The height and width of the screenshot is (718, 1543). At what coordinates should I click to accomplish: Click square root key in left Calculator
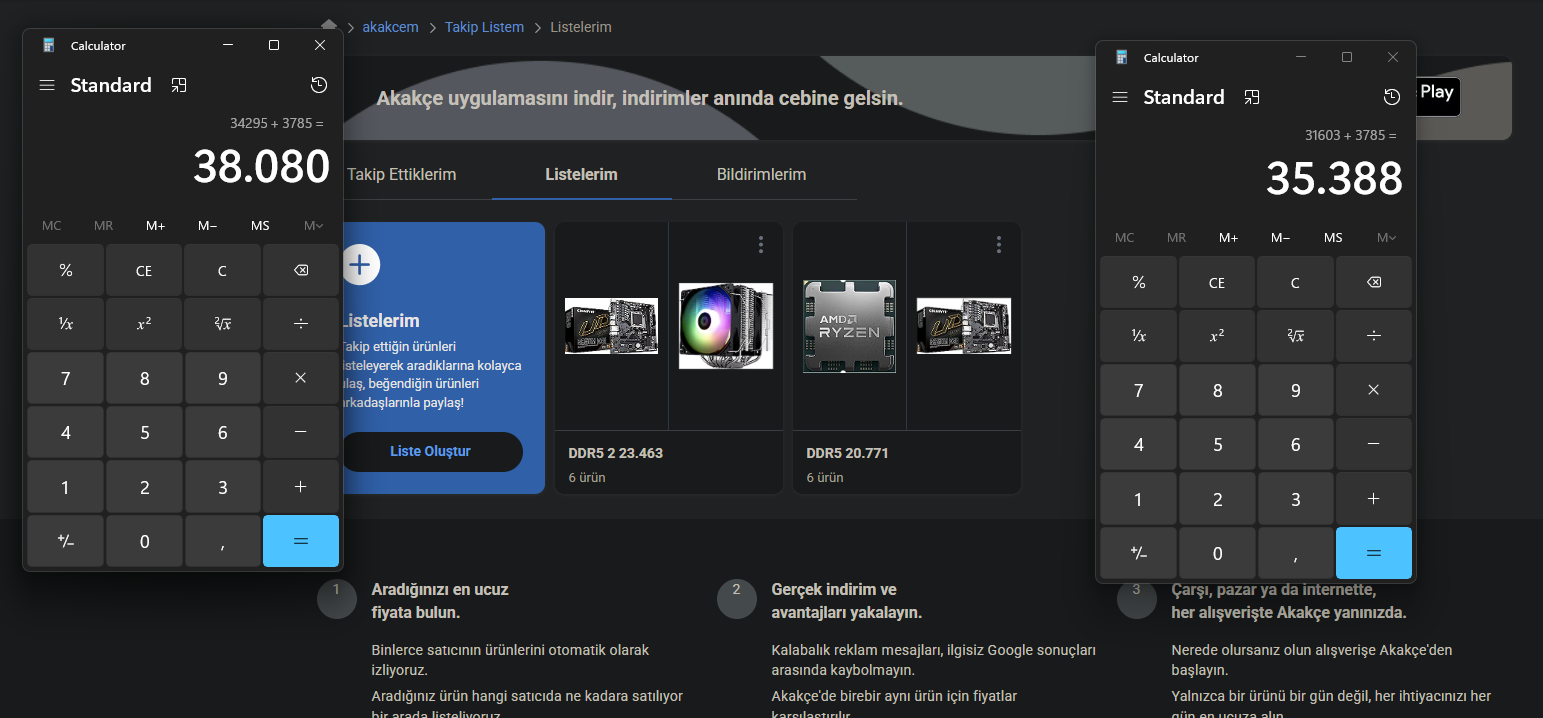pyautogui.click(x=222, y=324)
